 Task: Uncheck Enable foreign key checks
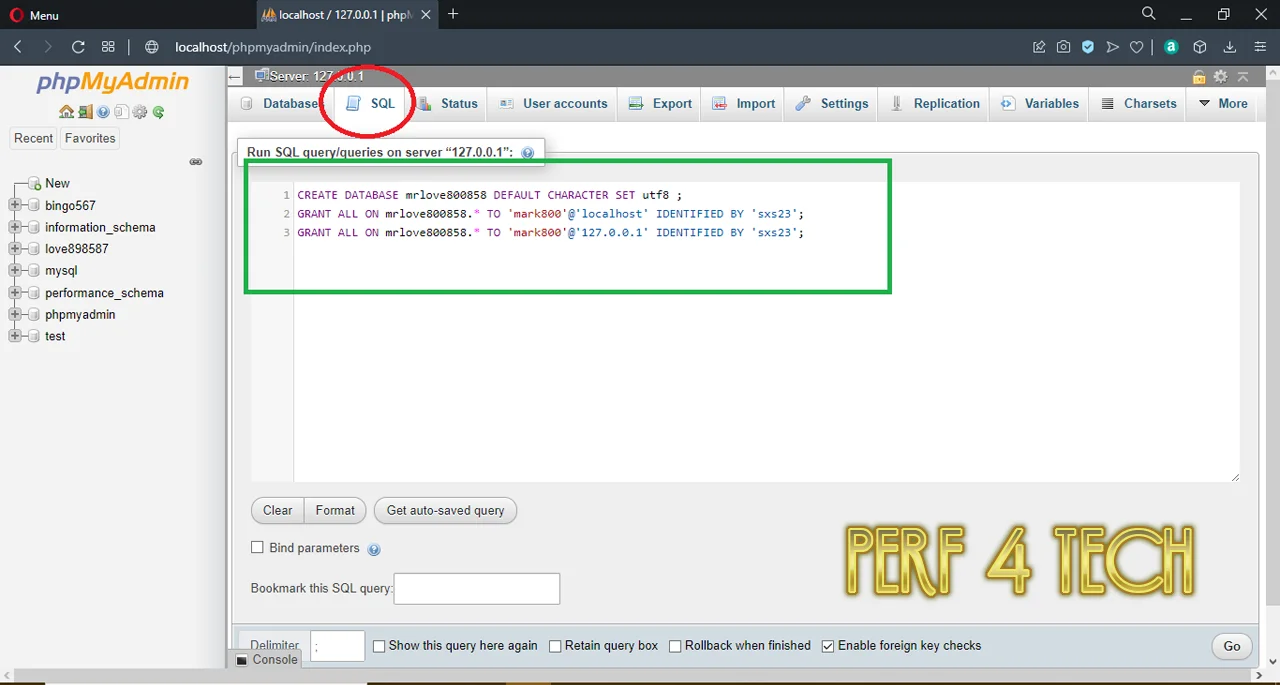(828, 646)
